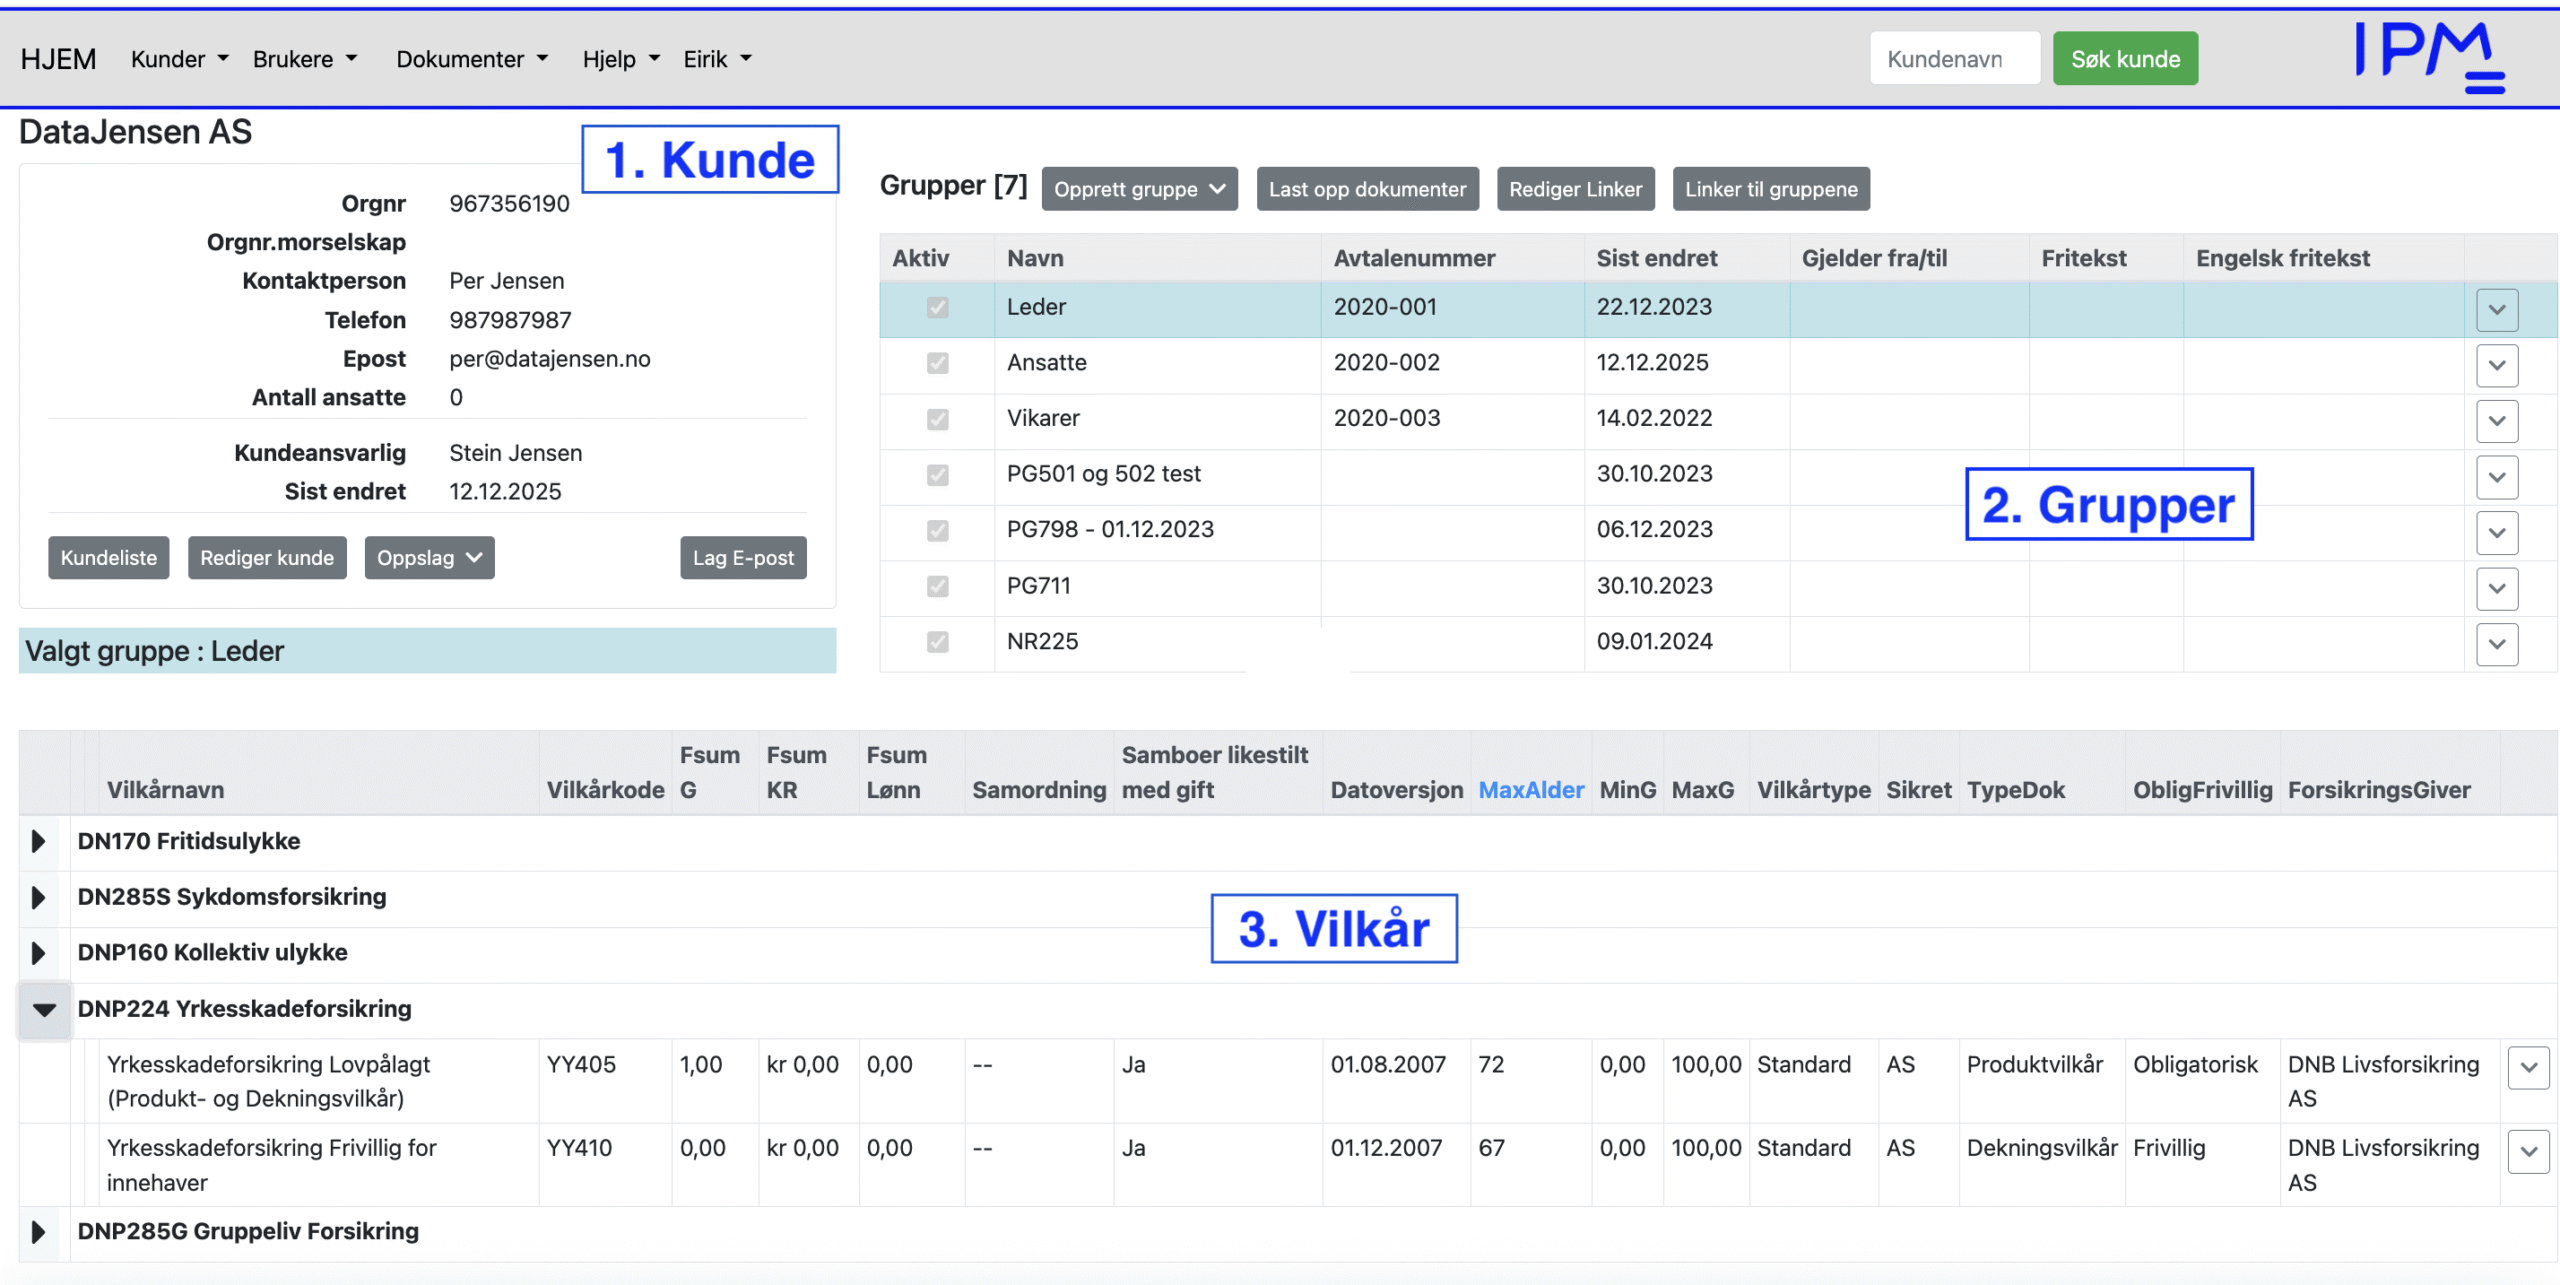The height and width of the screenshot is (1285, 2560).
Task: Click the IPM logo
Action: coord(2429,56)
